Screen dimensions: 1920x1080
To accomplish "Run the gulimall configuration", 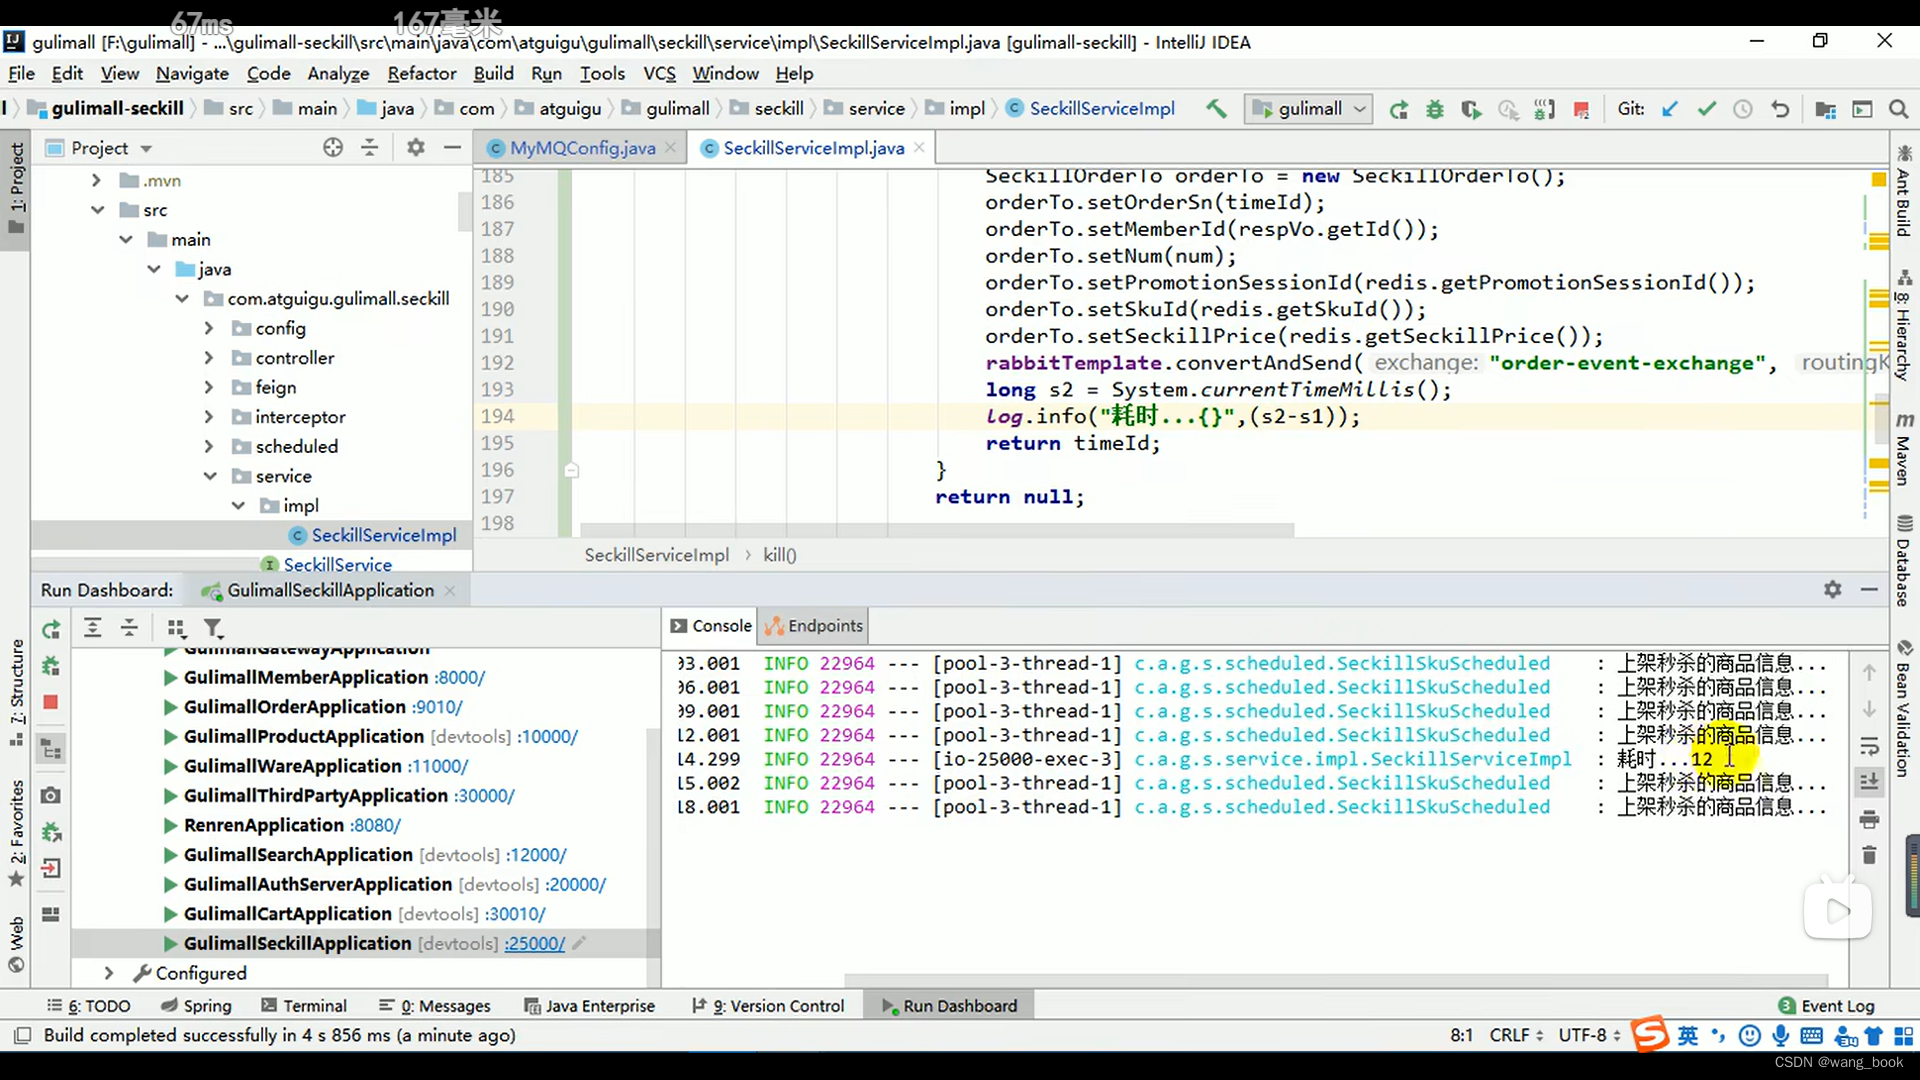I will tap(1398, 109).
